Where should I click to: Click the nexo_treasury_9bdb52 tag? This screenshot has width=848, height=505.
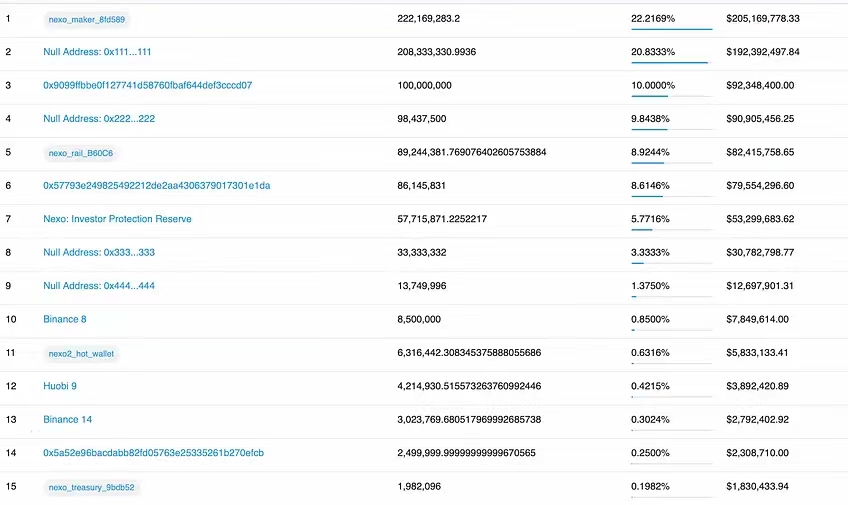[x=91, y=487]
